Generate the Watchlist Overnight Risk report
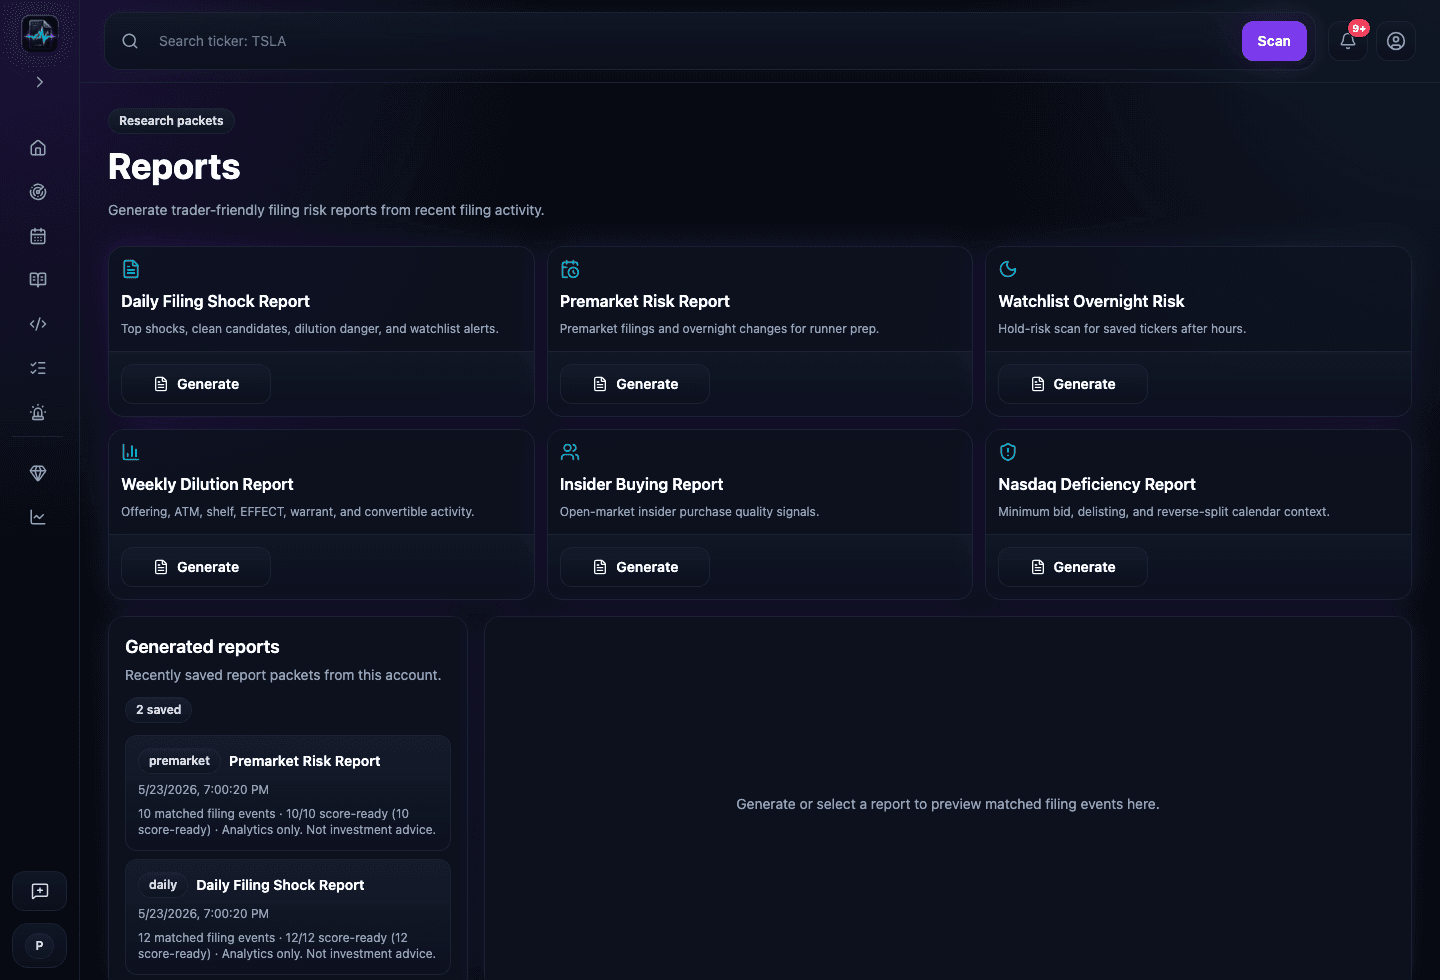The height and width of the screenshot is (980, 1440). (1073, 384)
